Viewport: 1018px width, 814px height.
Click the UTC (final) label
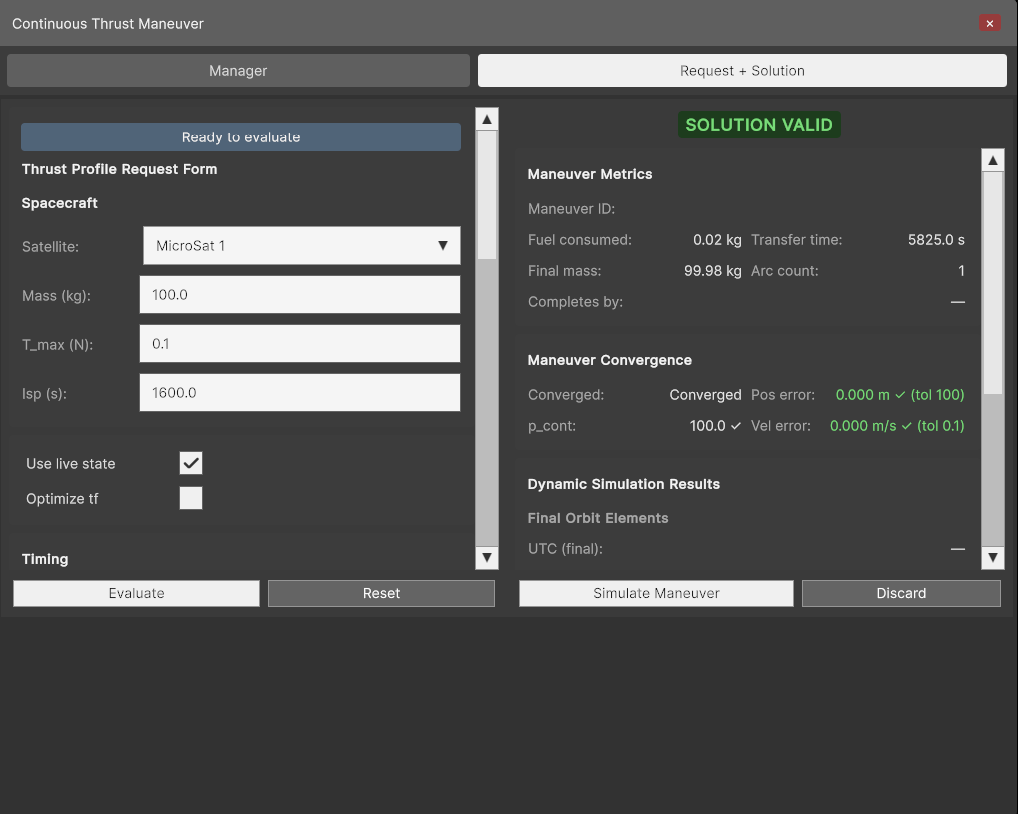tap(565, 549)
